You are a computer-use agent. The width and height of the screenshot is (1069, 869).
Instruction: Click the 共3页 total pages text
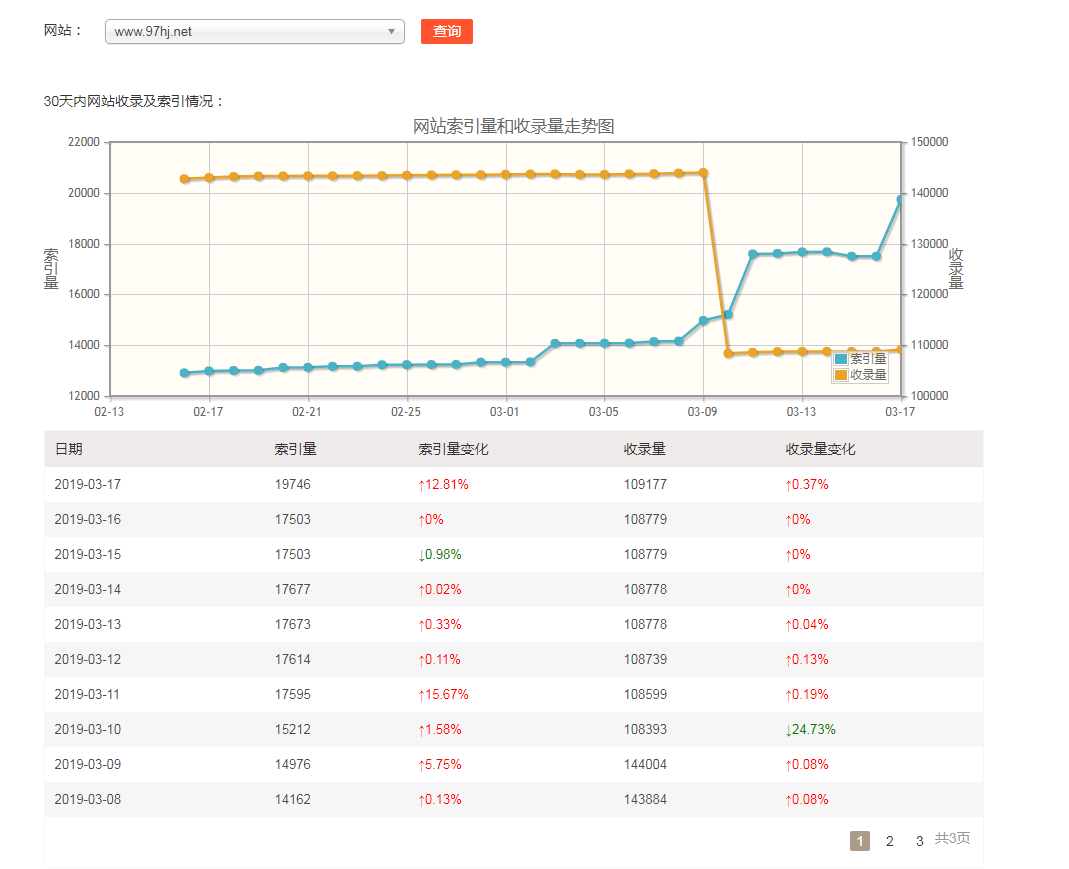coord(952,838)
